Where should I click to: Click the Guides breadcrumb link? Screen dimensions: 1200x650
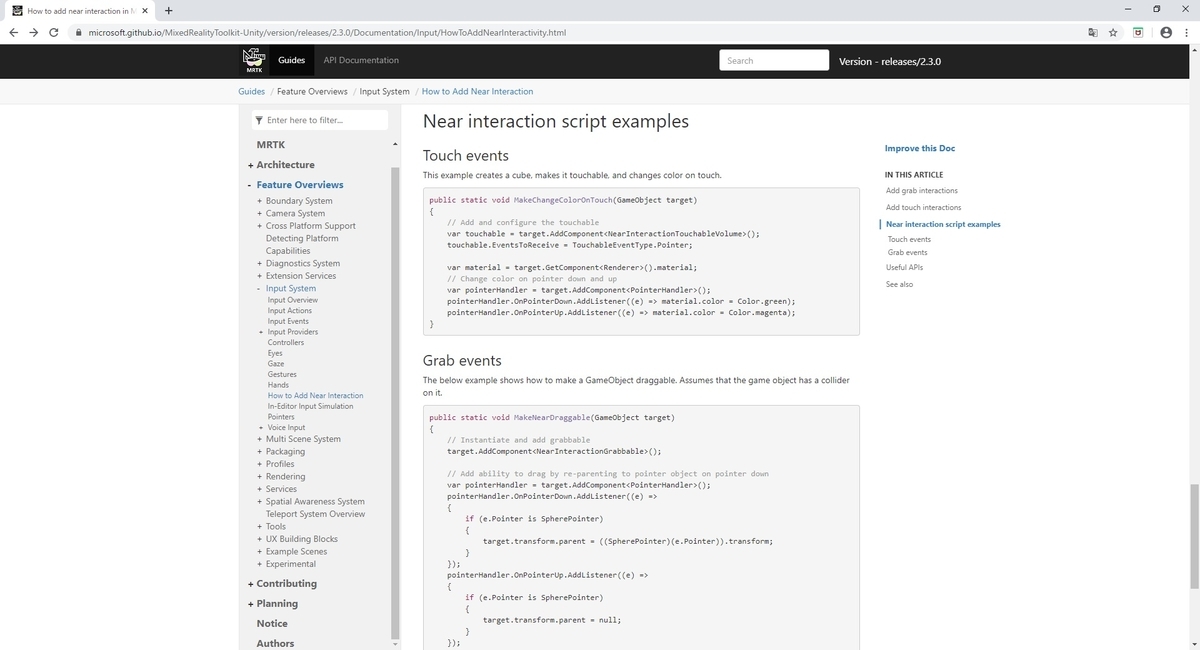pos(251,91)
